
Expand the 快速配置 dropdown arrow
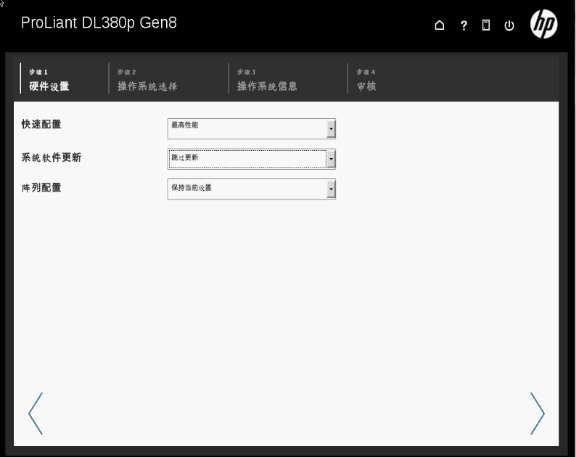331,129
